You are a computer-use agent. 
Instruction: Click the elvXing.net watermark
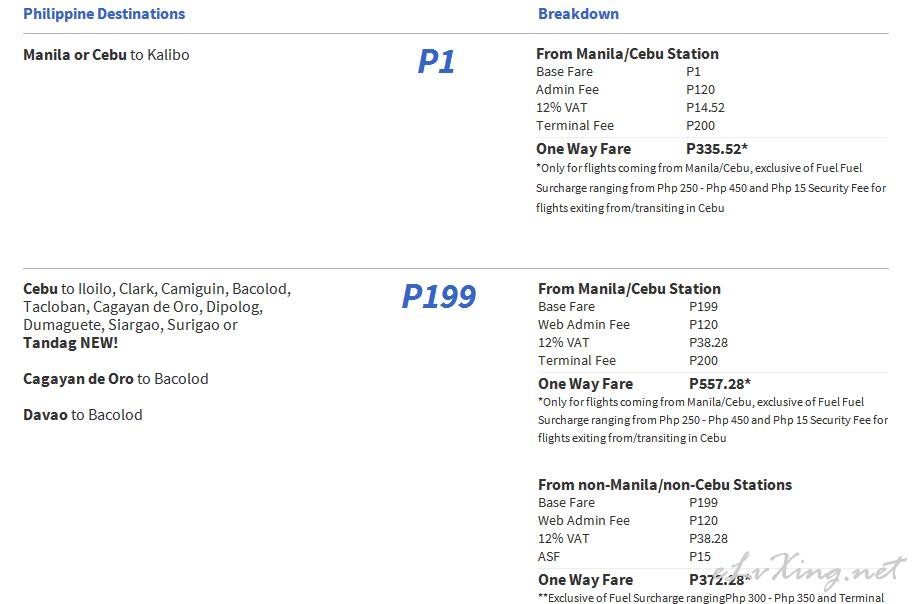(x=817, y=571)
